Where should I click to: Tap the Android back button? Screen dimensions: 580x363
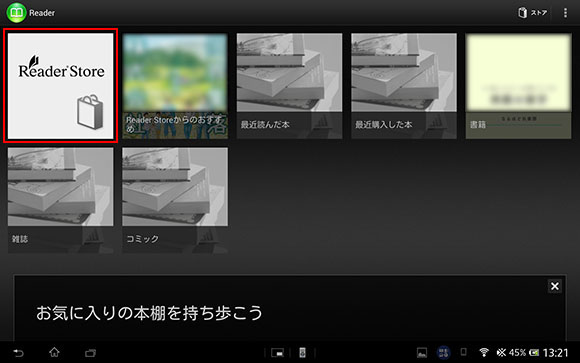point(18,353)
